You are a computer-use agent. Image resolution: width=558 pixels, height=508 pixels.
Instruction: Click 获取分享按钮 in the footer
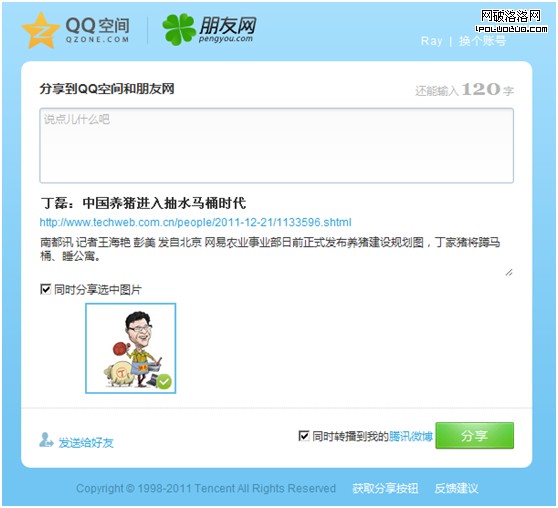(385, 488)
